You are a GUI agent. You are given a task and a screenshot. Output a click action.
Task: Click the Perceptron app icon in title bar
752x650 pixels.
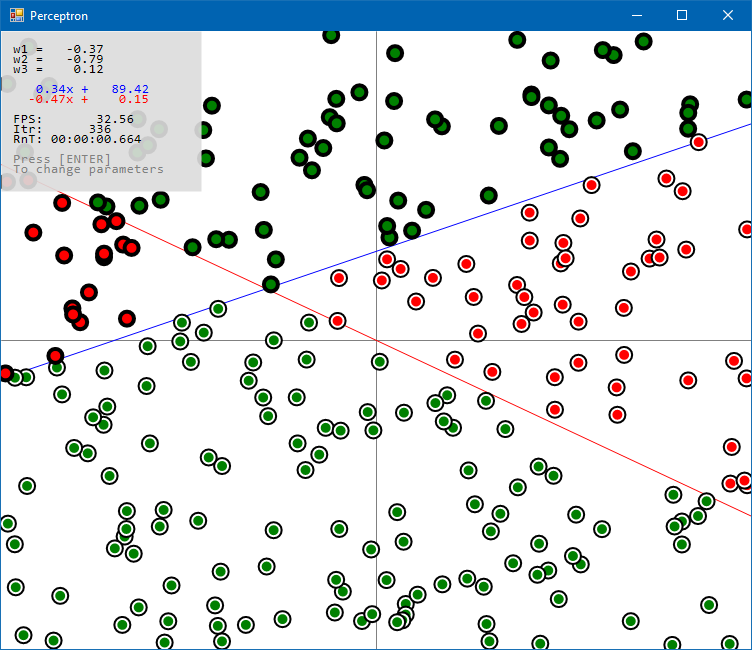16,15
